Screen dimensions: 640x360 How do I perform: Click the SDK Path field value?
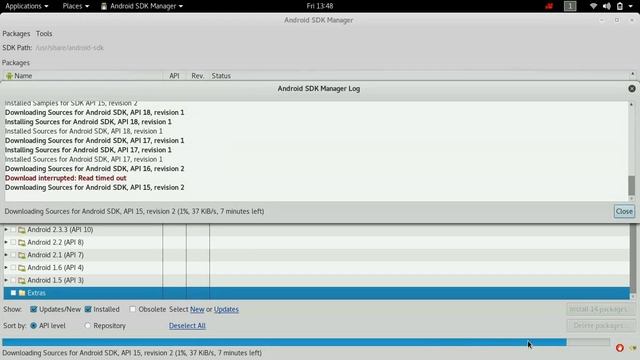[x=69, y=48]
